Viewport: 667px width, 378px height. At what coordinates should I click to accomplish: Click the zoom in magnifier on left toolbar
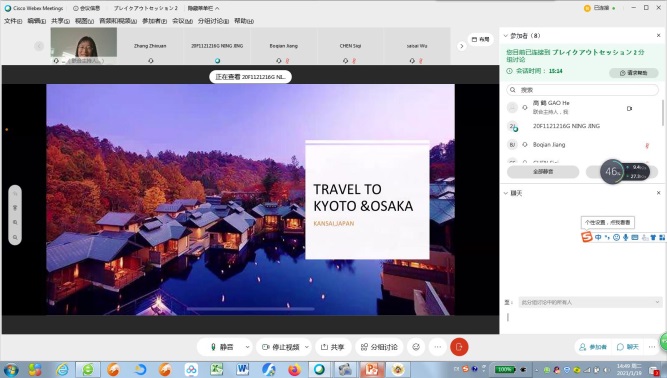click(x=15, y=222)
